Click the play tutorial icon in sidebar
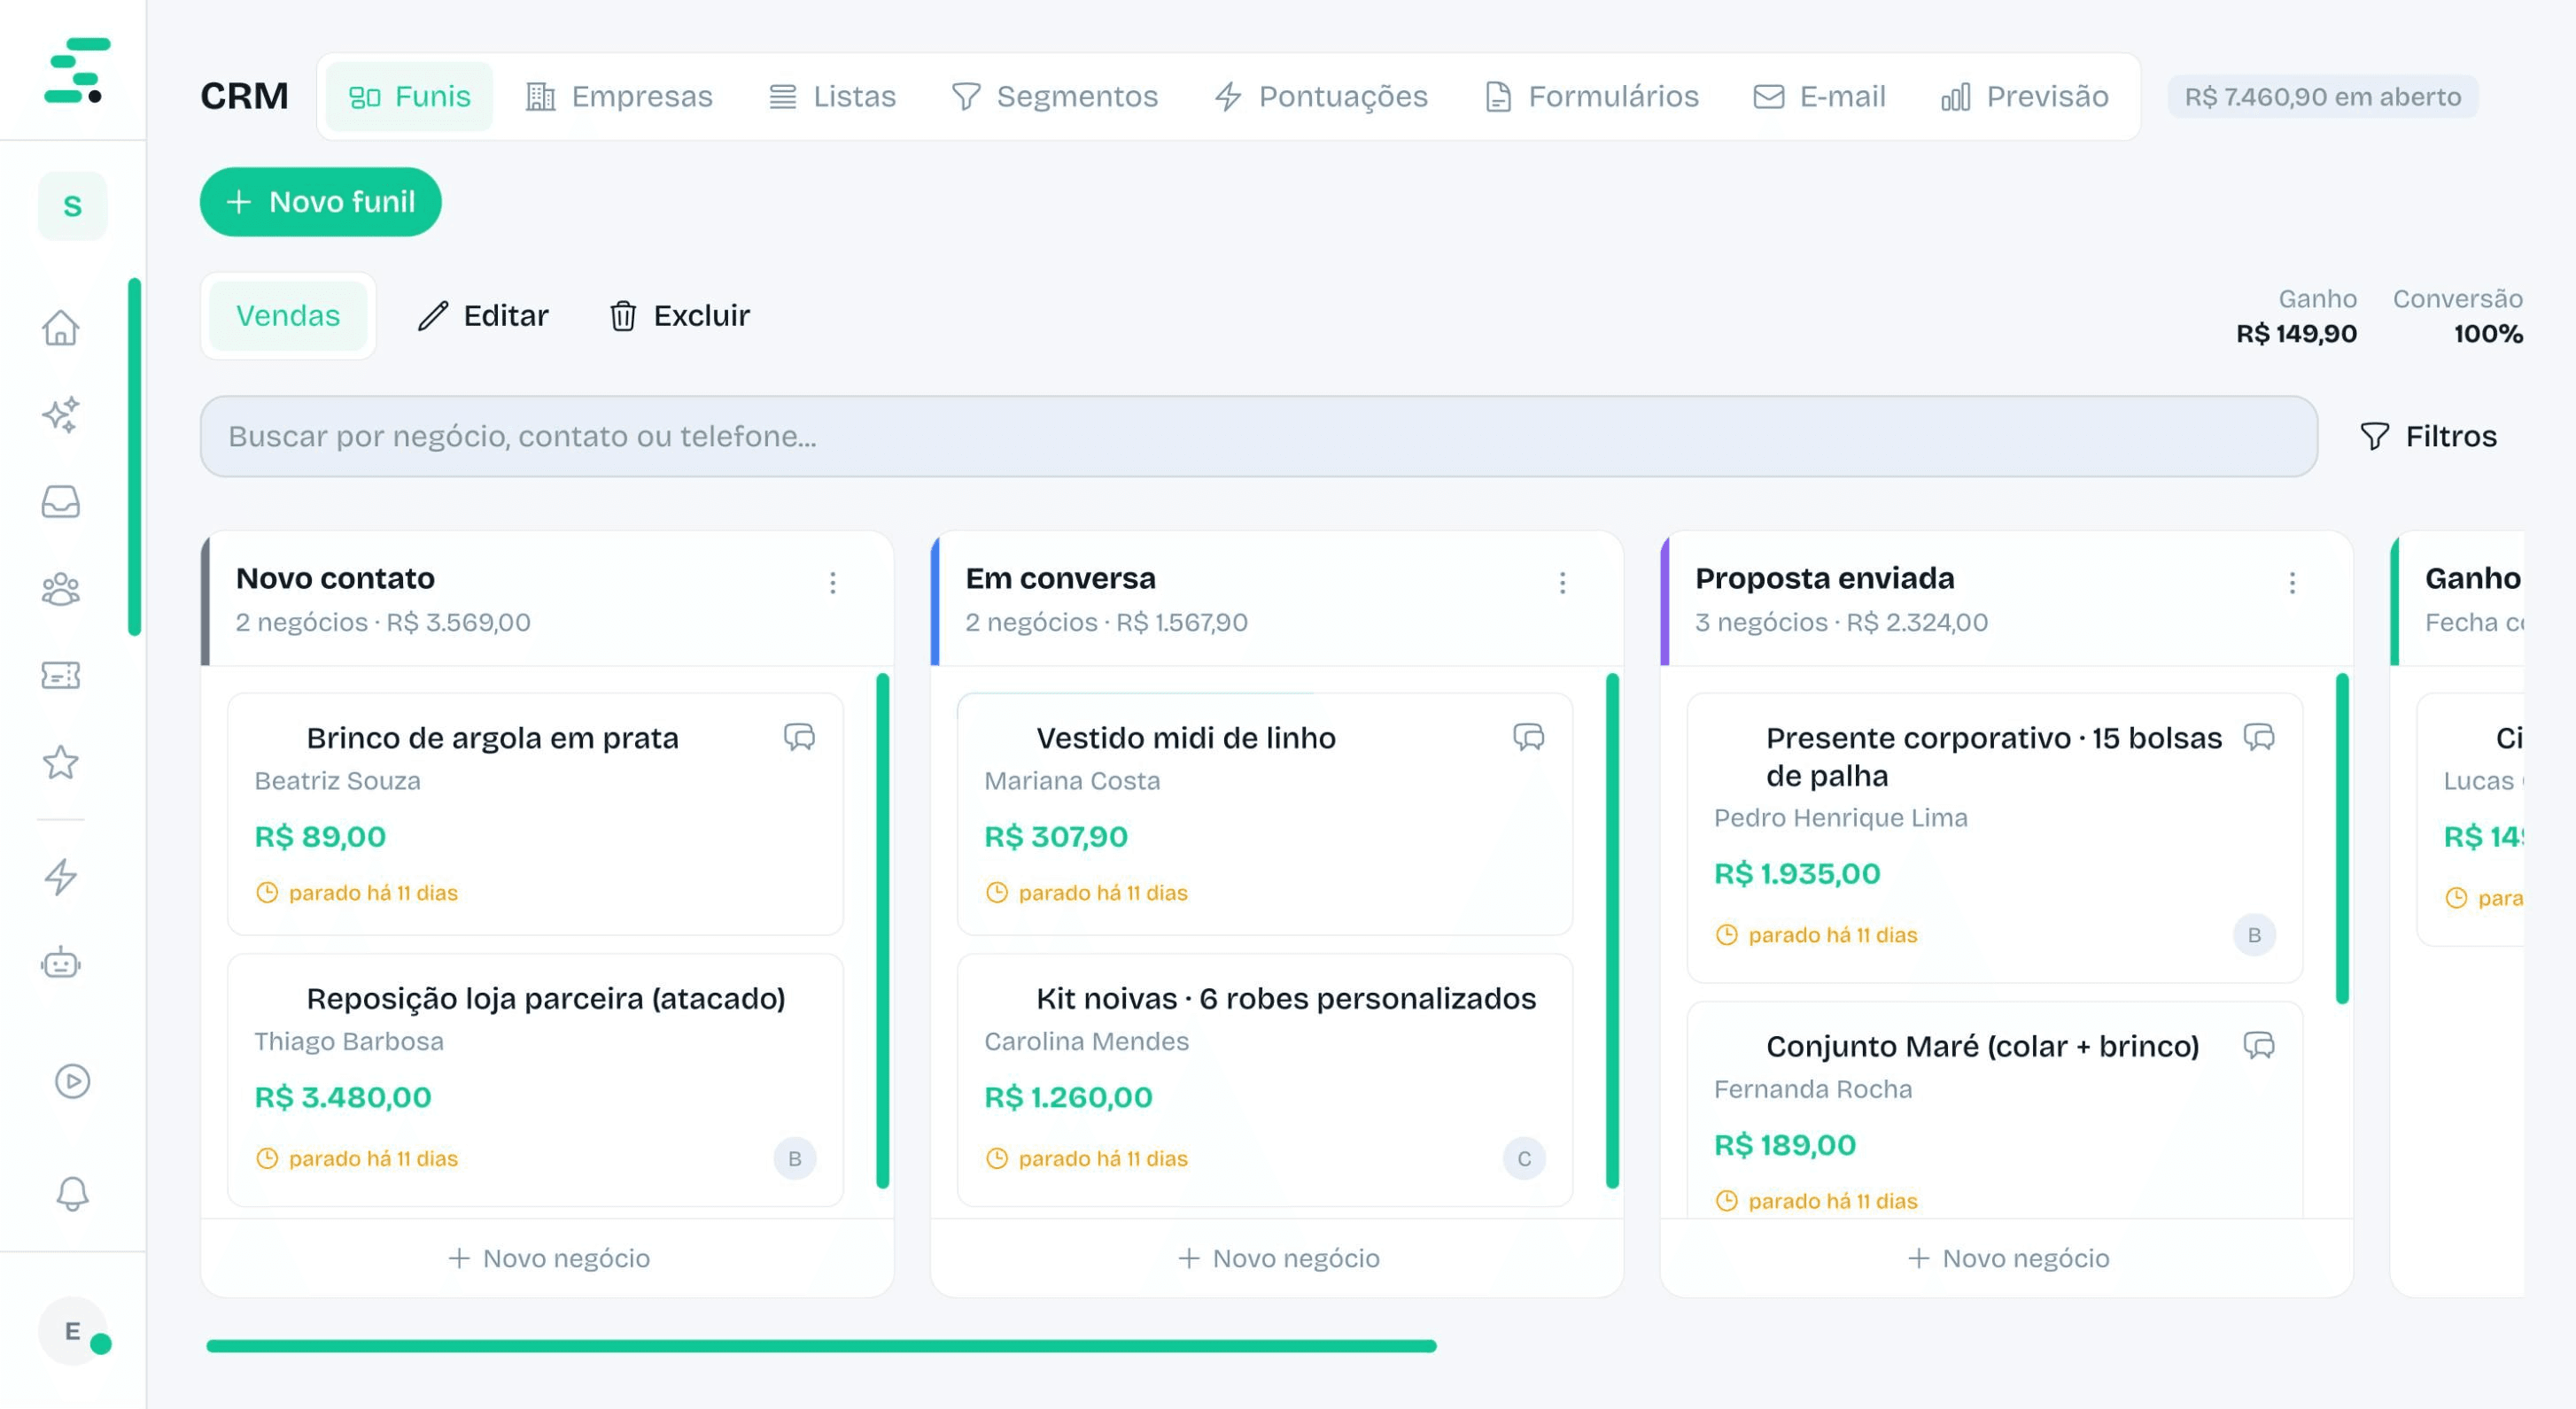 (x=72, y=1081)
